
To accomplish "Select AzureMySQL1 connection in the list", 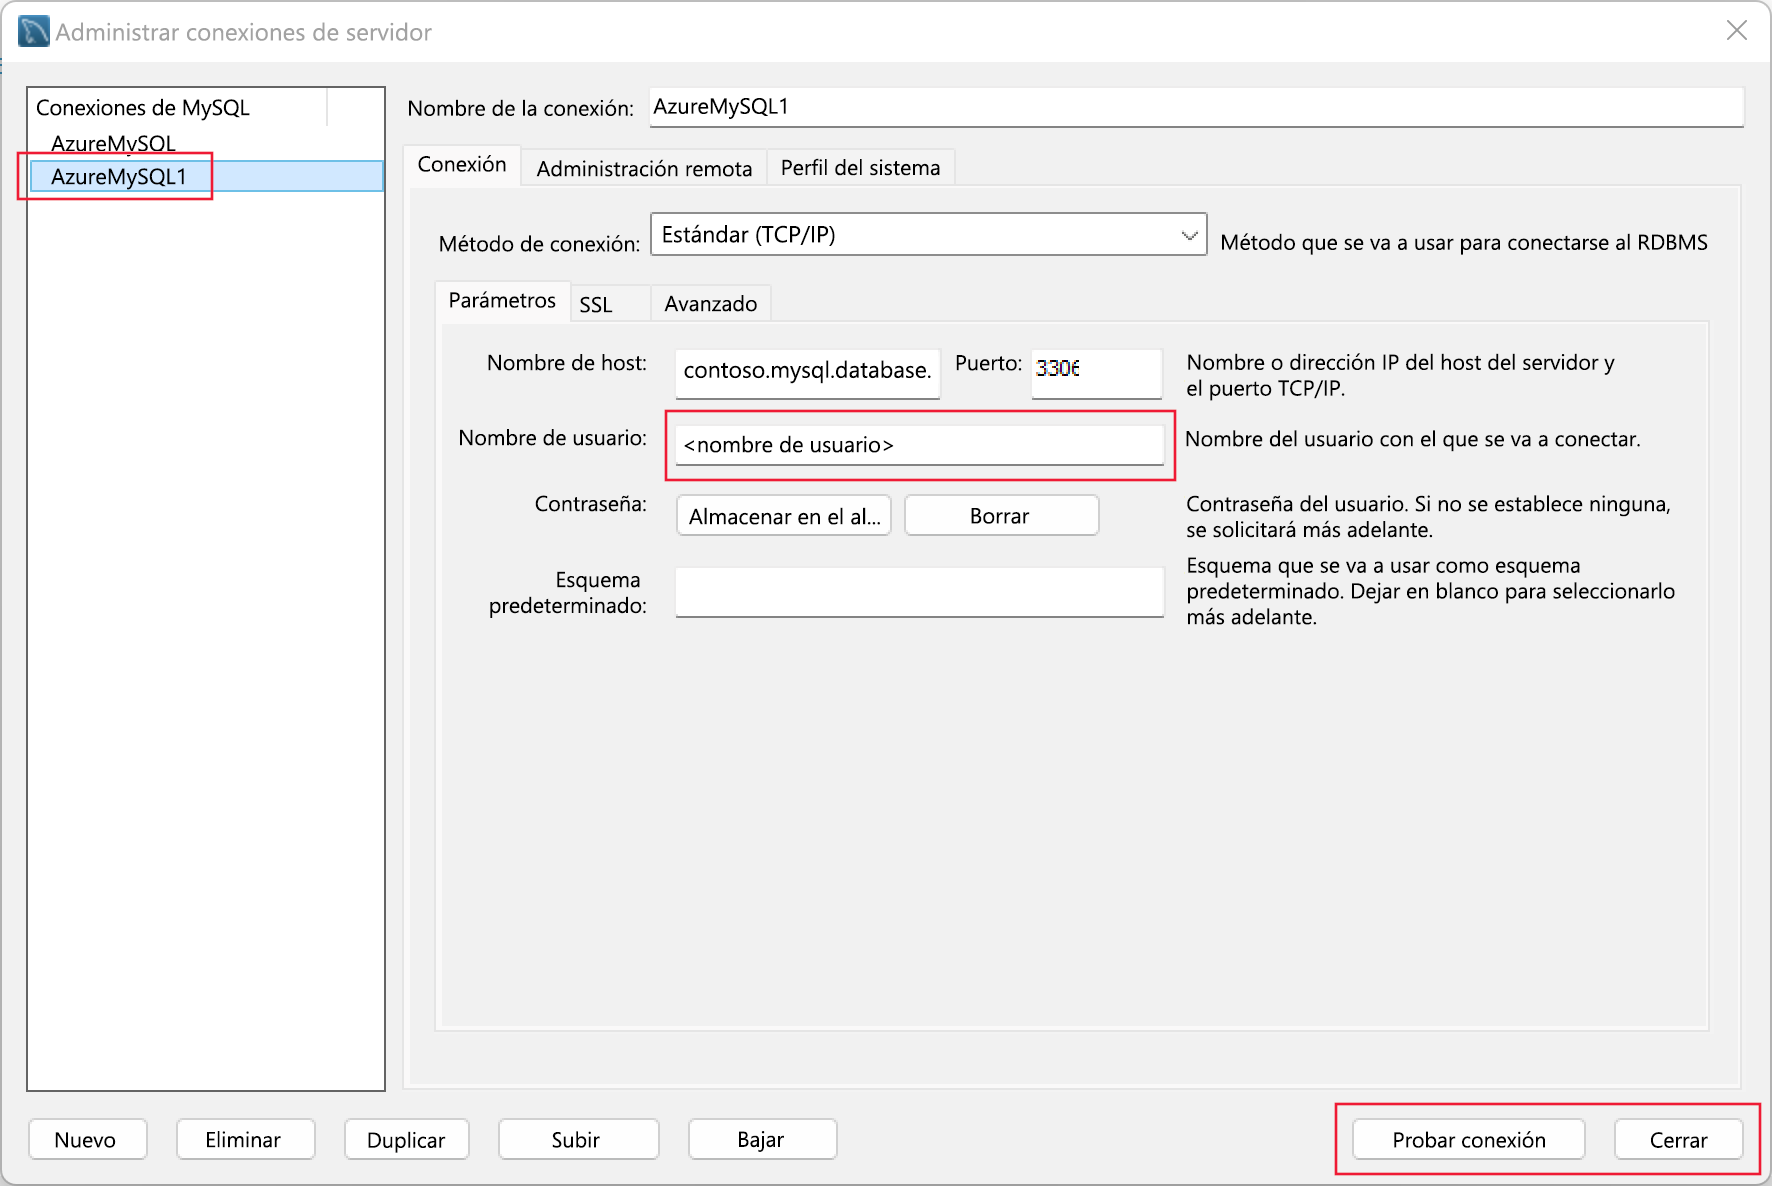I will 206,176.
